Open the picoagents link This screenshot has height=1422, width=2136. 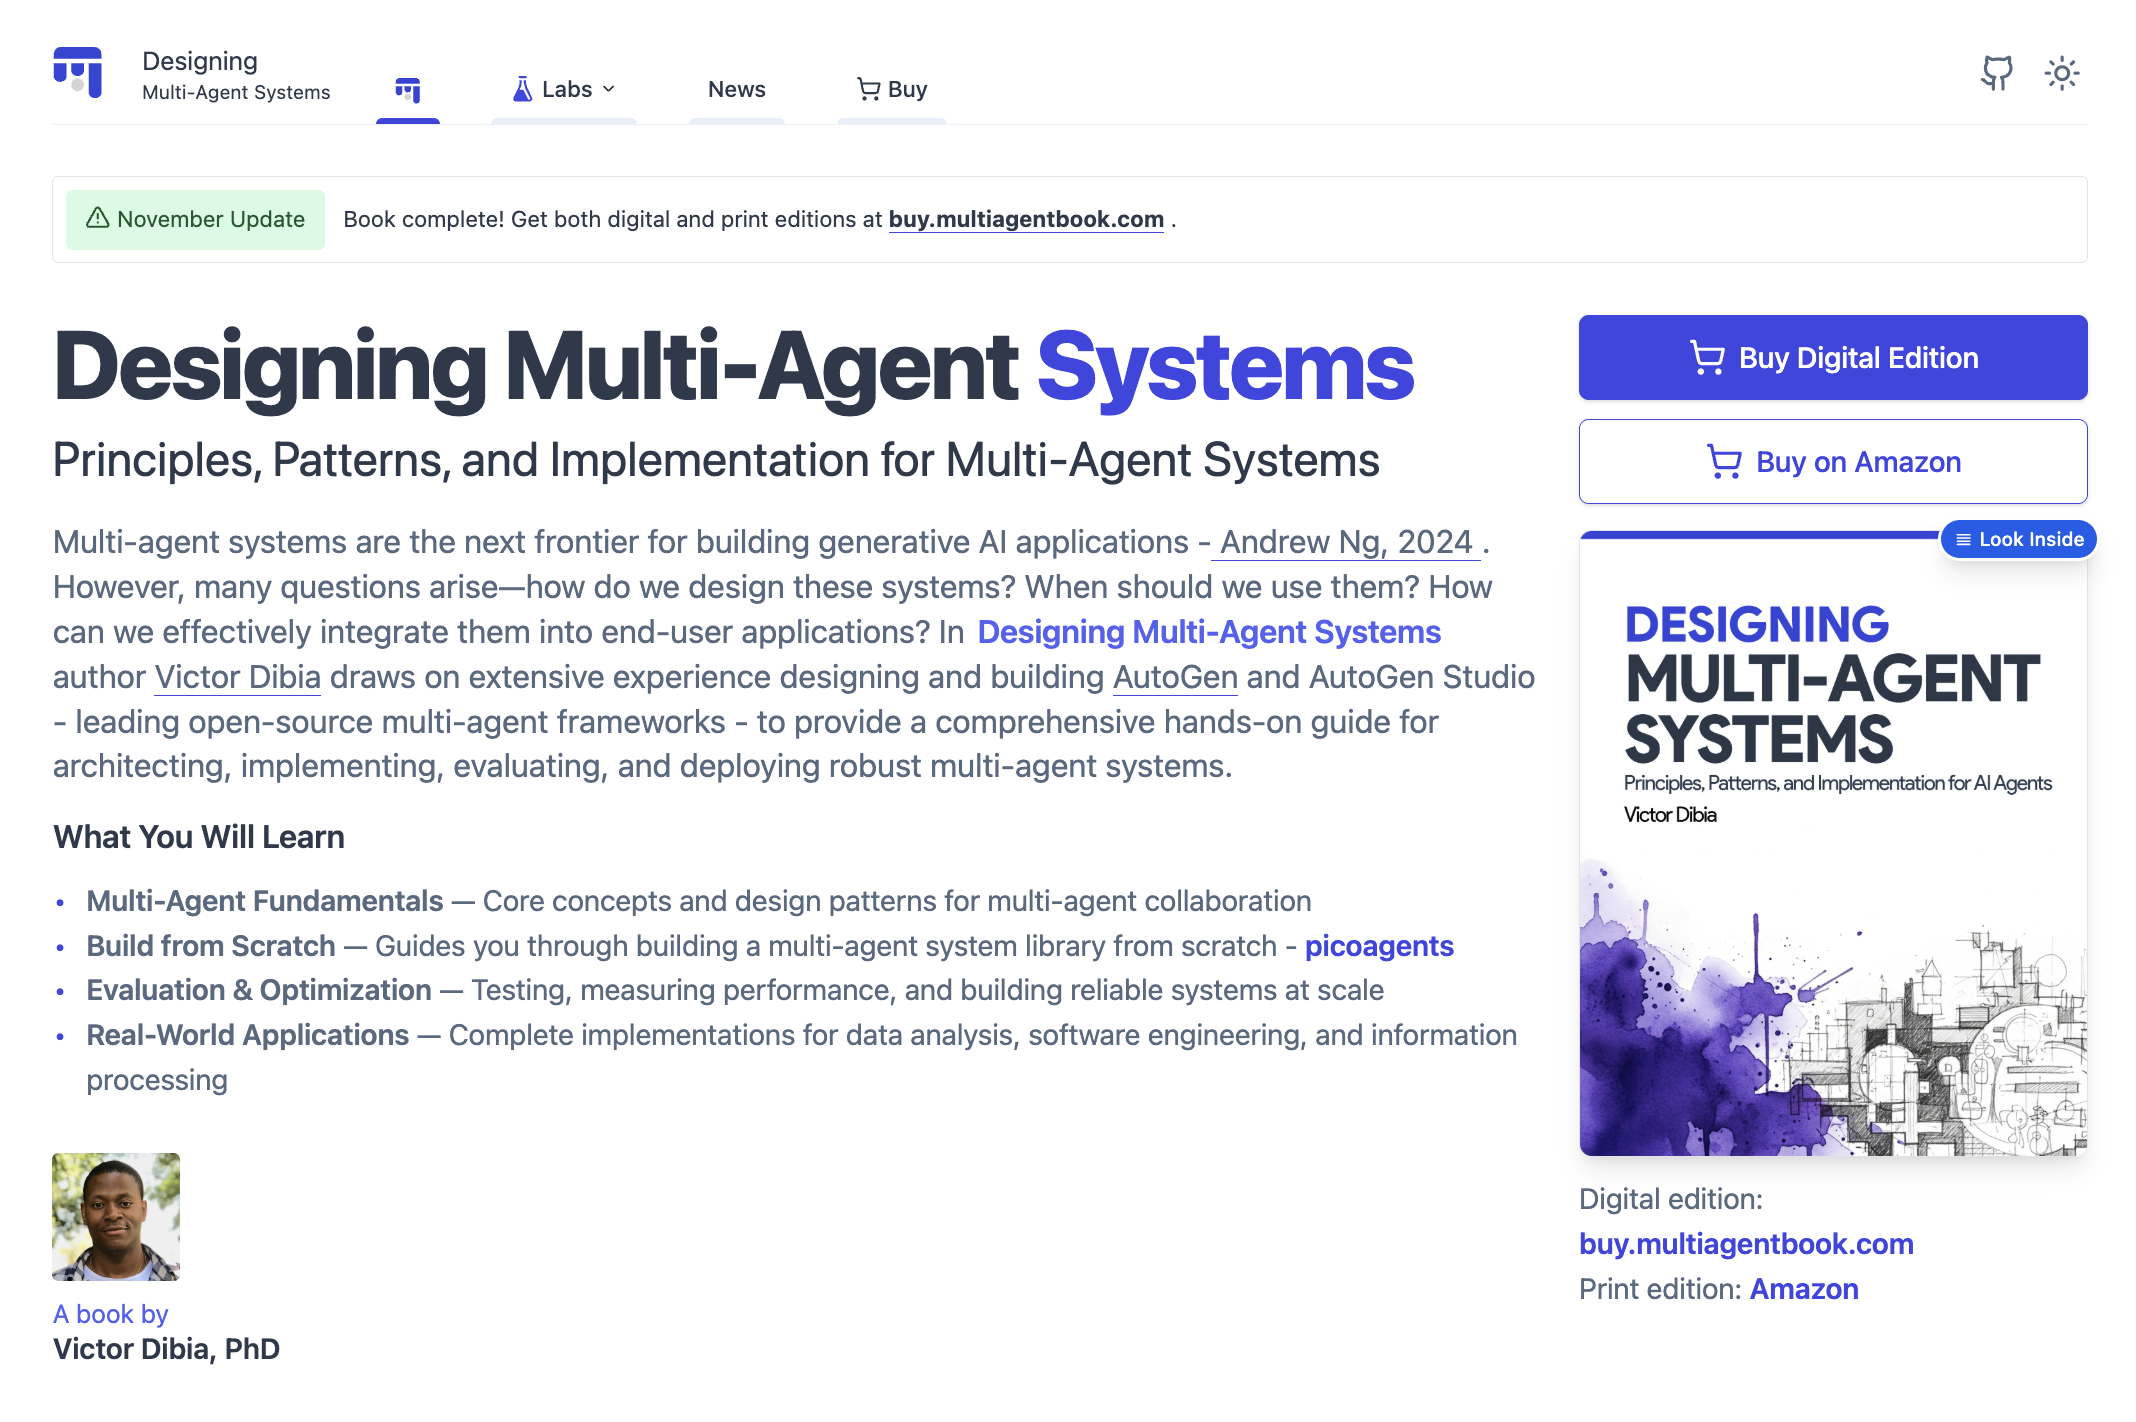[1379, 945]
